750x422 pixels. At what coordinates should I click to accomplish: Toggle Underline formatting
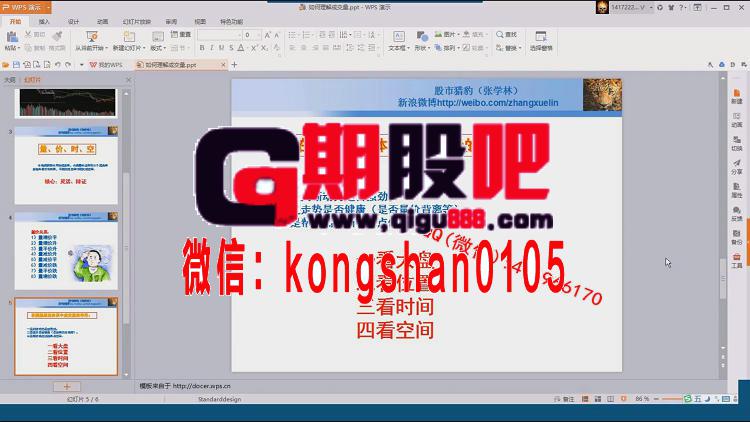(221, 48)
